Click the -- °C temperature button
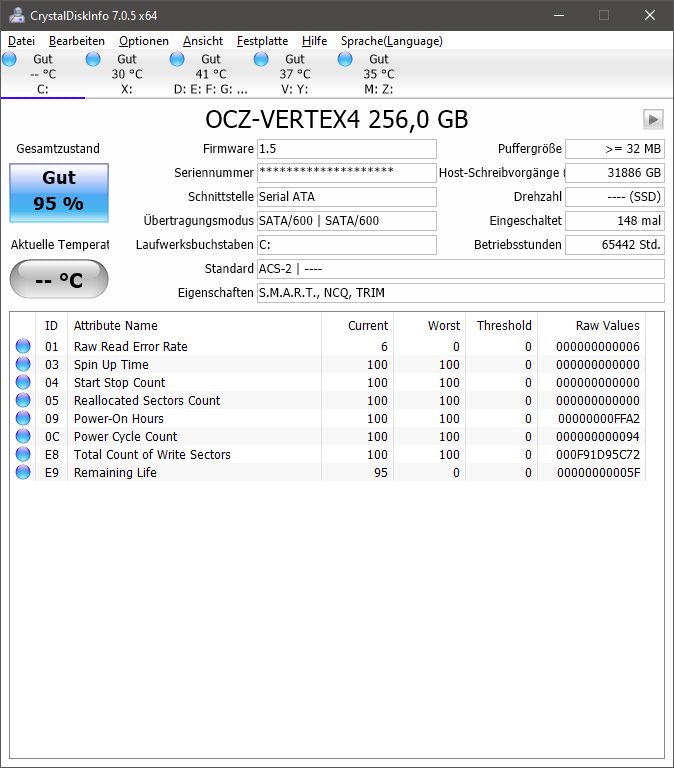The height and width of the screenshot is (768, 674). (x=59, y=279)
